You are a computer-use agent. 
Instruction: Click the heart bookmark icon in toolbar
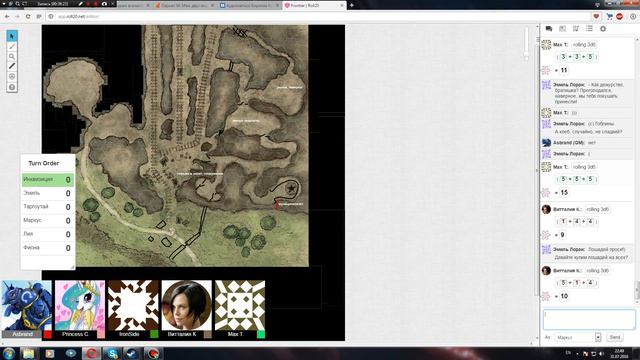pos(596,16)
